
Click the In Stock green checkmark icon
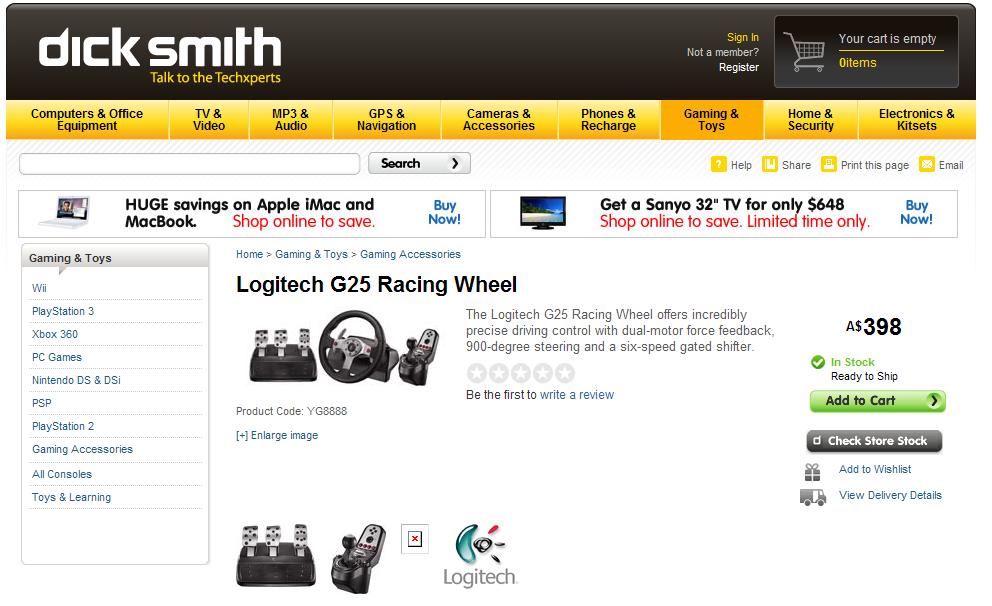pyautogui.click(x=818, y=362)
